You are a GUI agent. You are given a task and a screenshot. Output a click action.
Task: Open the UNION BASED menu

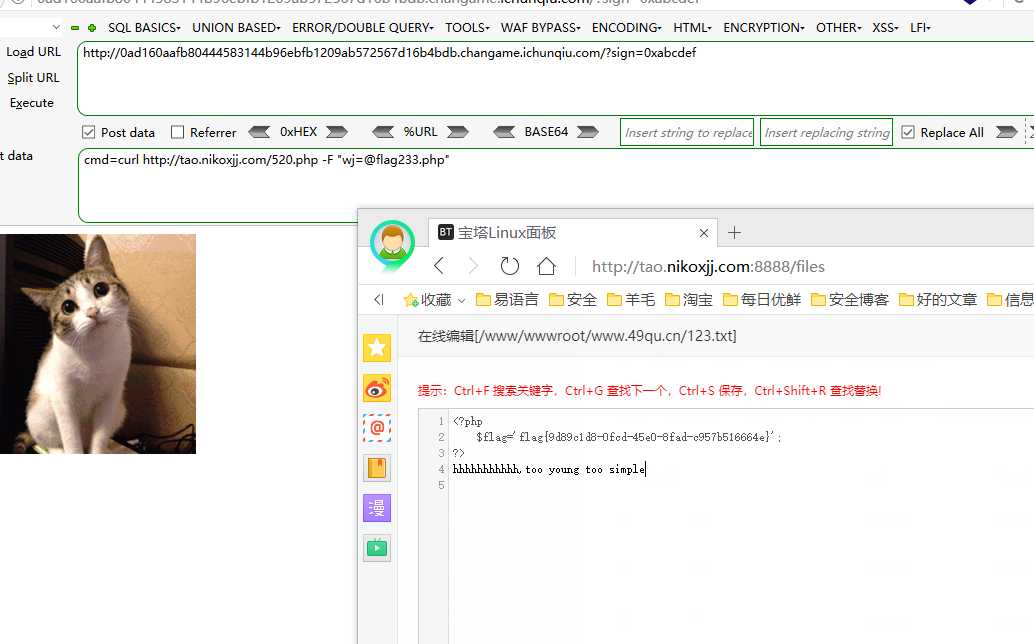tap(236, 28)
